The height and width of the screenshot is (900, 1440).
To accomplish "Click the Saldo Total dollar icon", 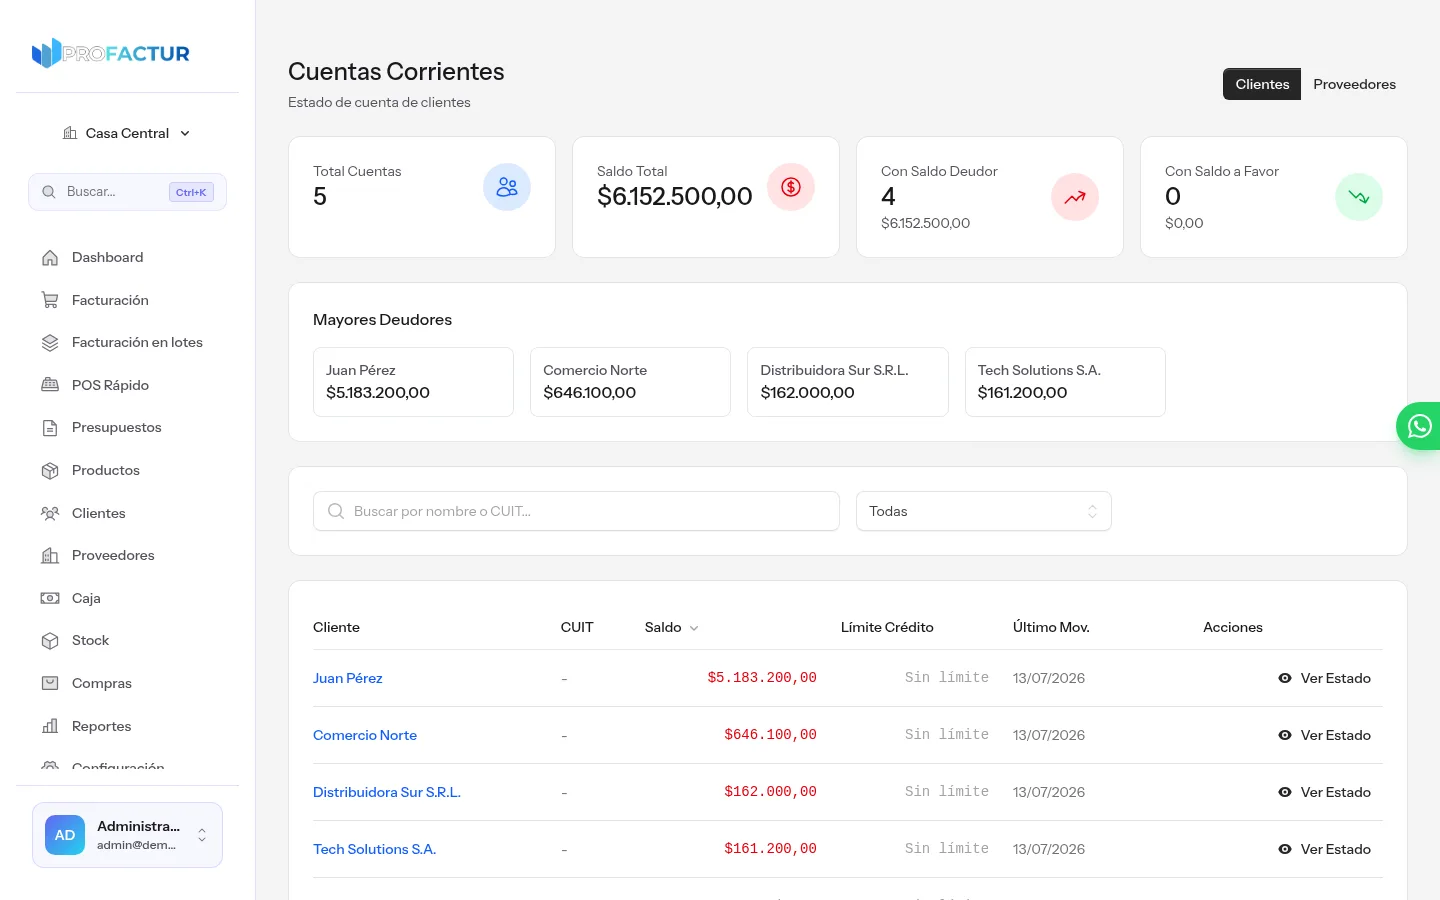I will pyautogui.click(x=791, y=187).
